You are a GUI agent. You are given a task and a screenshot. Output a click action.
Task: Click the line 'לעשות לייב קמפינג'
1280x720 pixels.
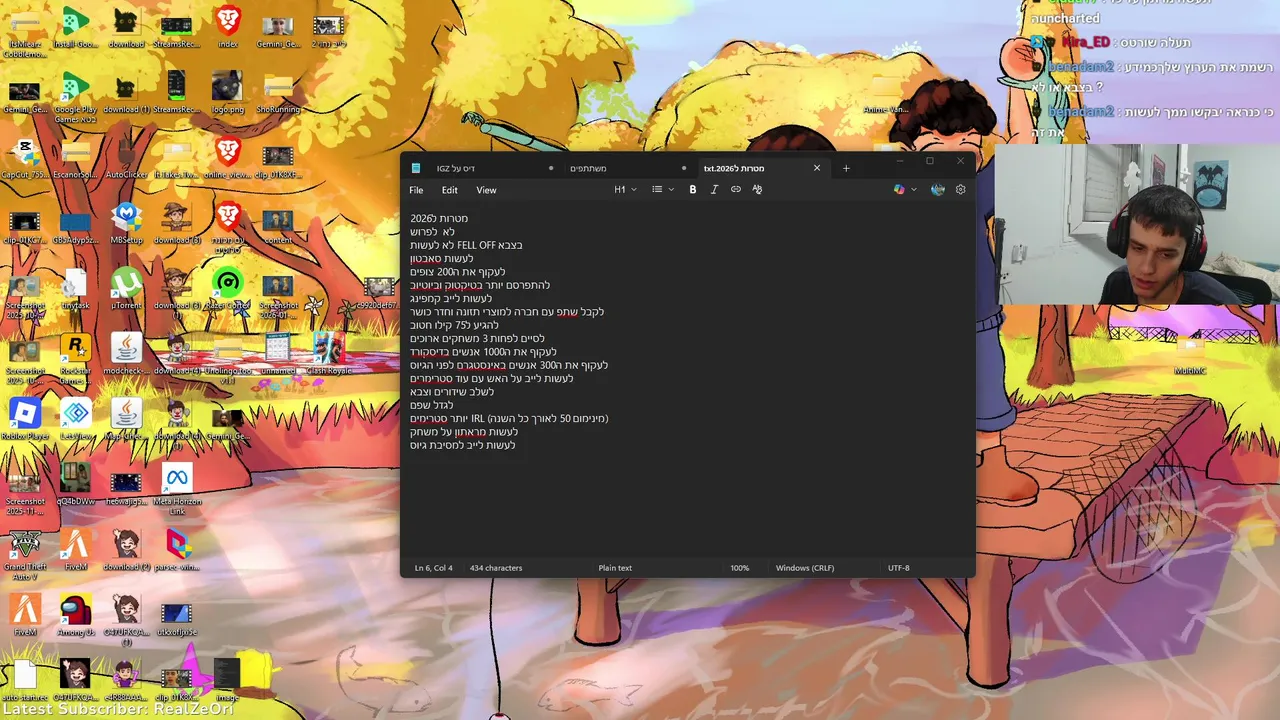(x=451, y=298)
